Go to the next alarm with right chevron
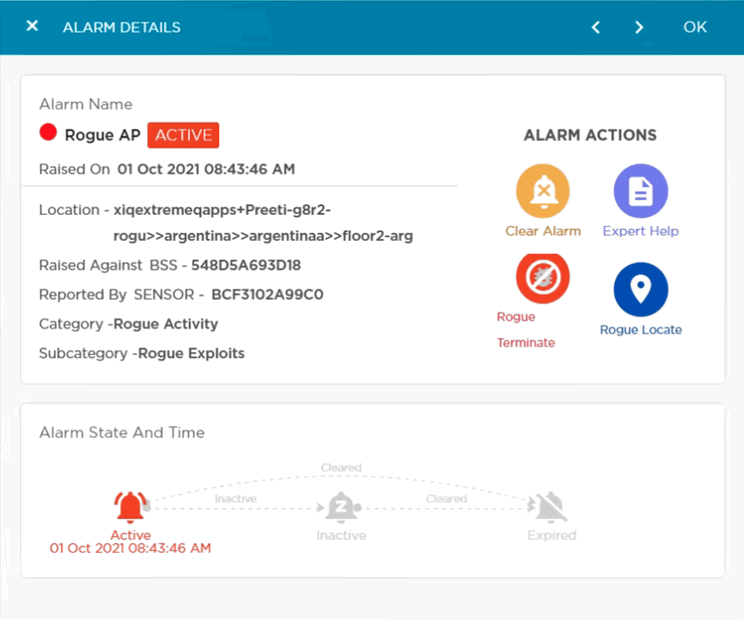 639,27
